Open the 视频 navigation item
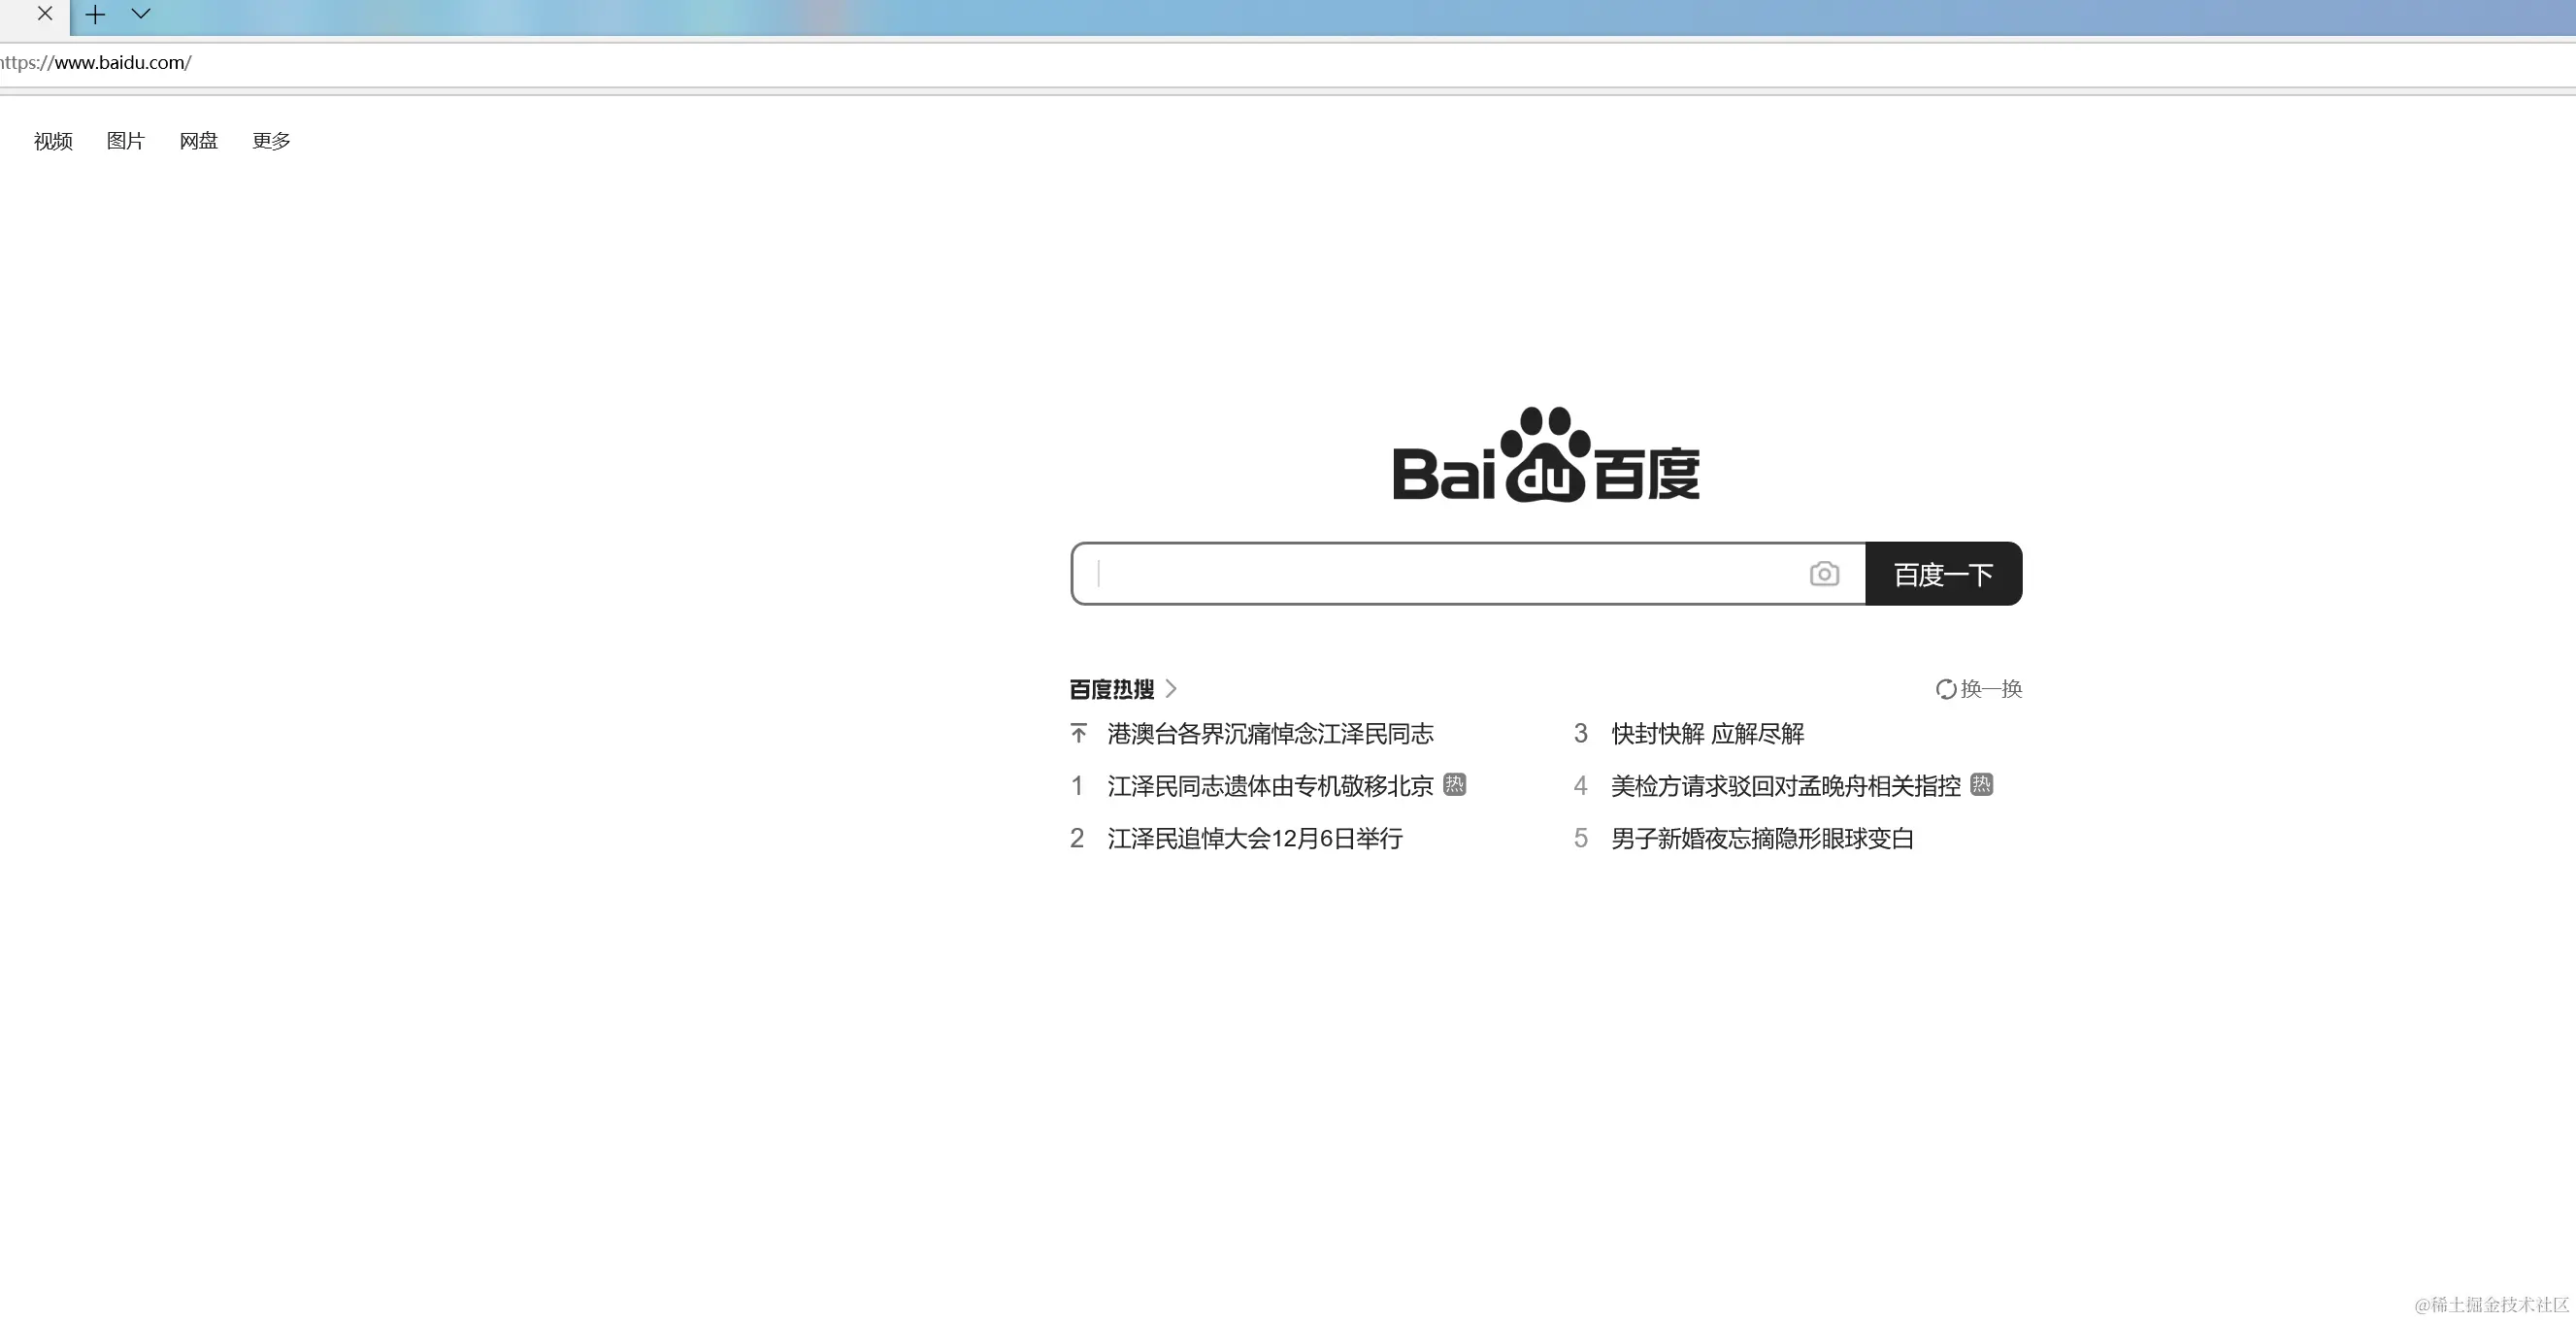2576x1321 pixels. (x=53, y=141)
